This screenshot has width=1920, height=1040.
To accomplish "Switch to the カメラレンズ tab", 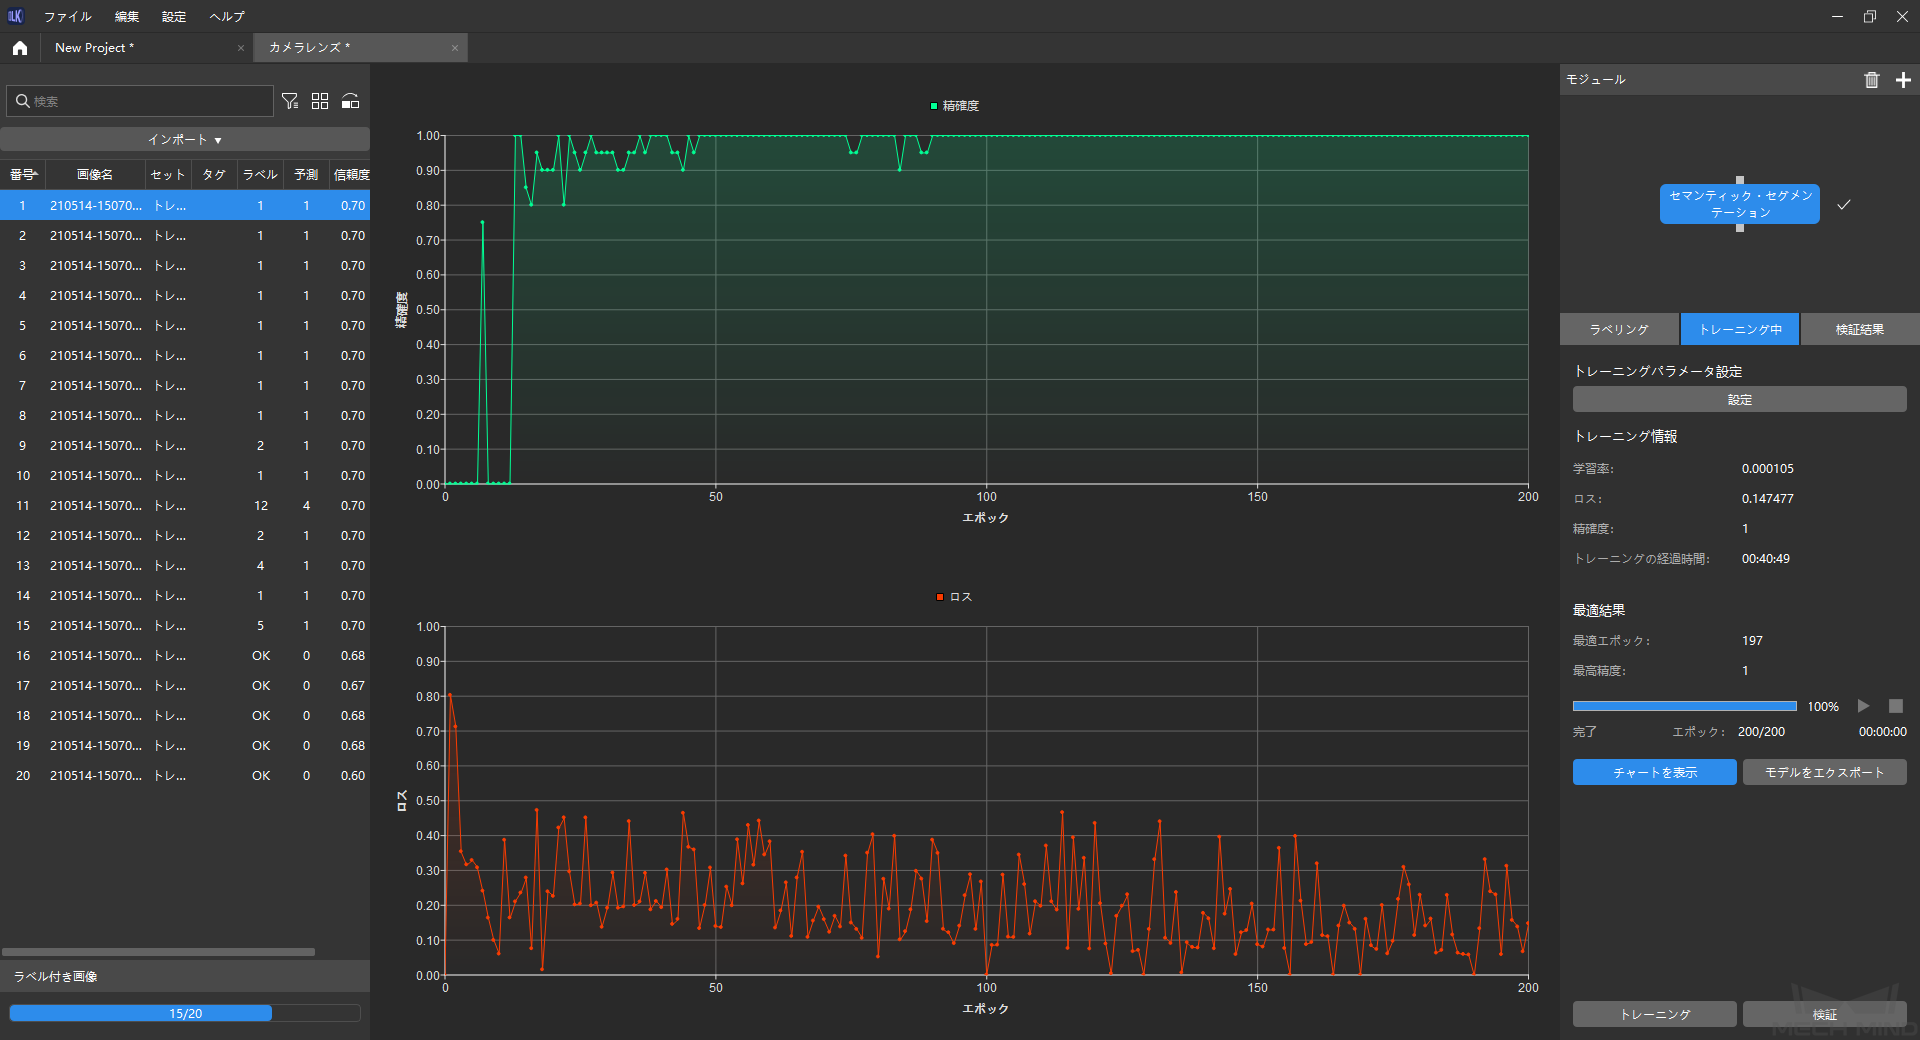I will 360,48.
